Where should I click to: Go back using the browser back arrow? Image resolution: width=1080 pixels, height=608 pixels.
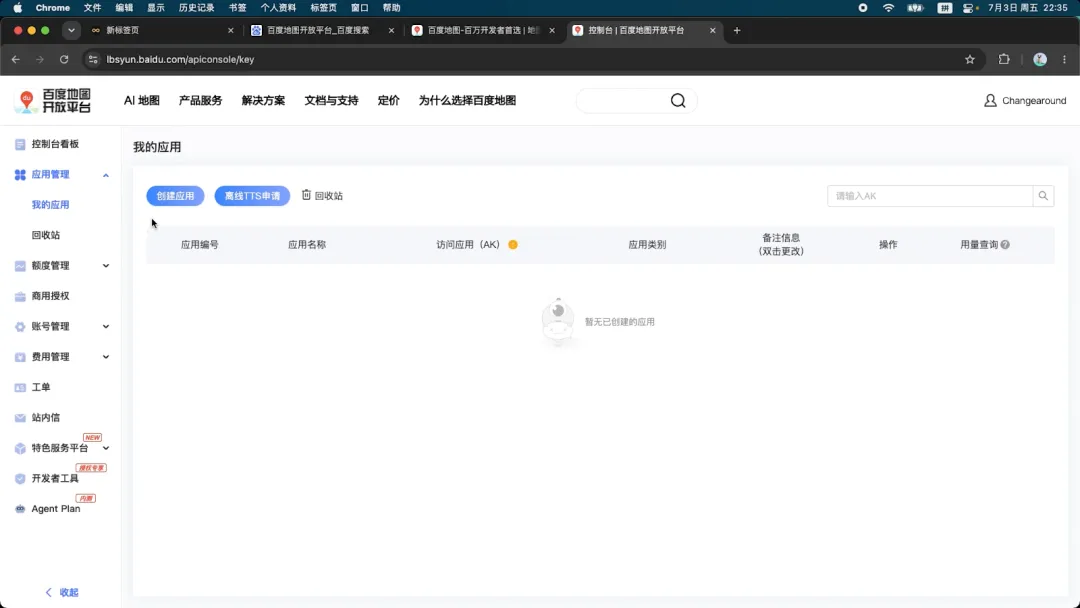coord(15,59)
